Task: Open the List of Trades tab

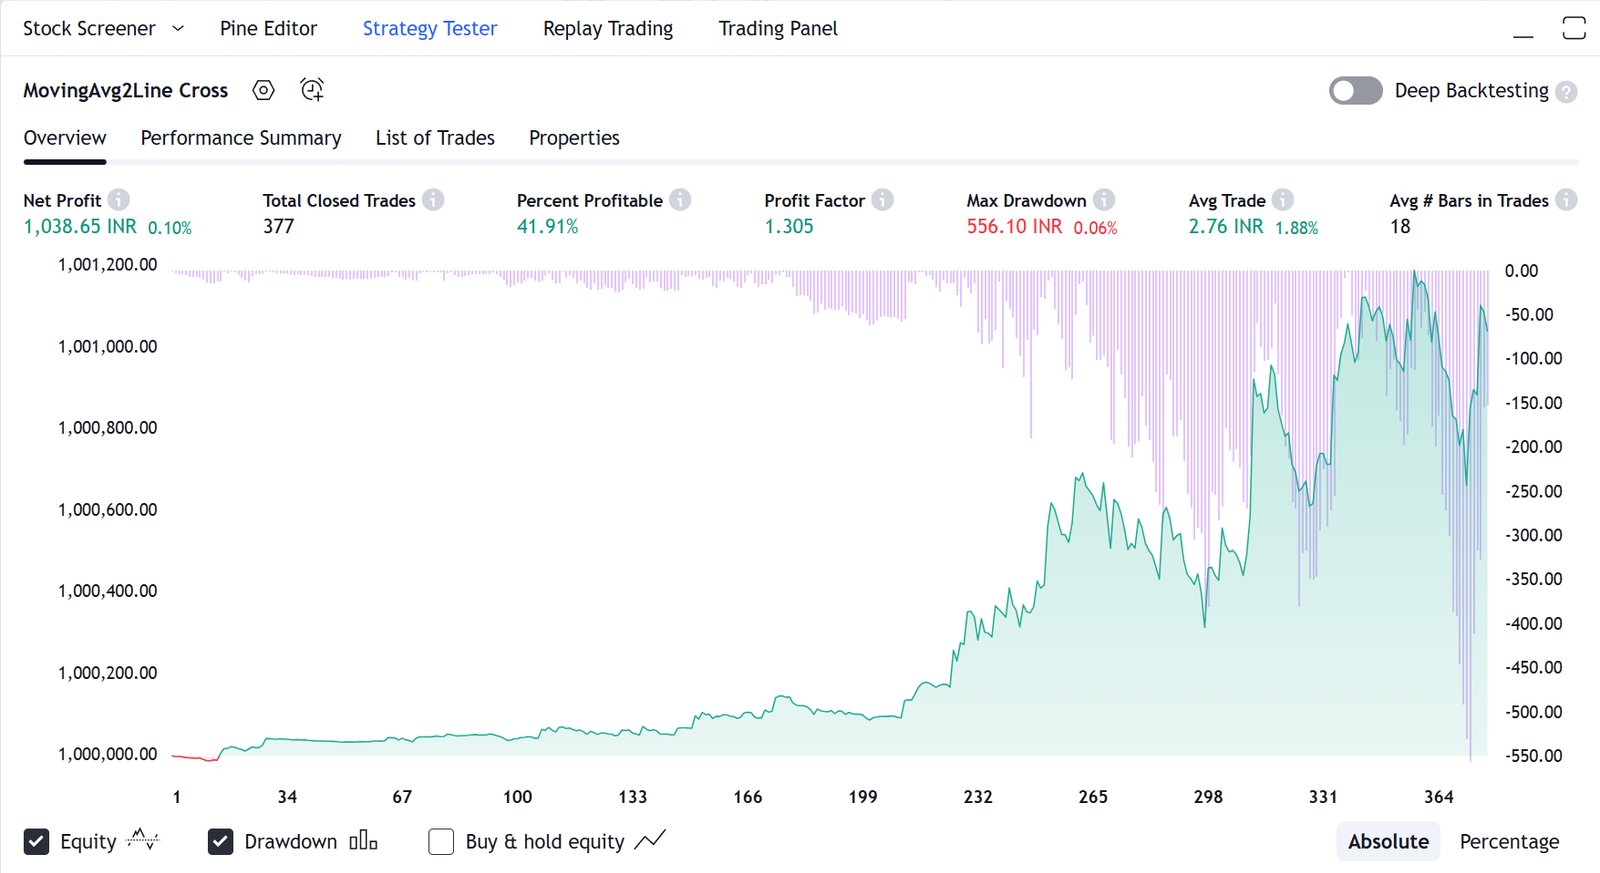Action: click(435, 138)
